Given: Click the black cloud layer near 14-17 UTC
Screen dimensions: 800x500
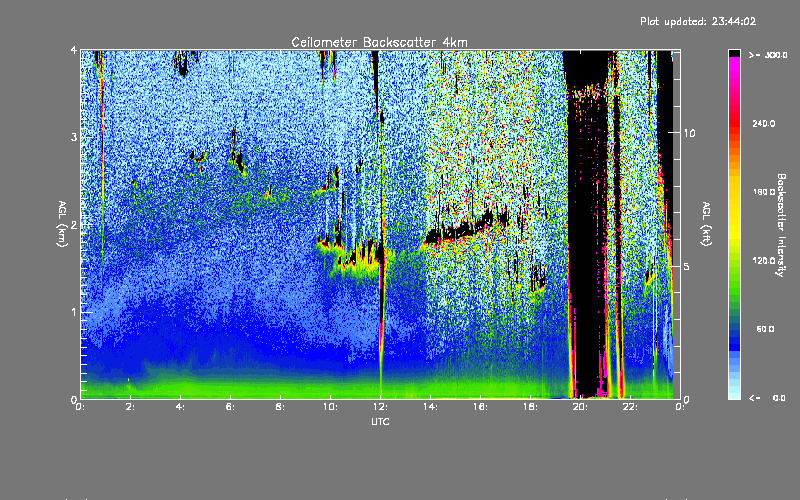Looking at the screenshot, I should coord(466,229).
